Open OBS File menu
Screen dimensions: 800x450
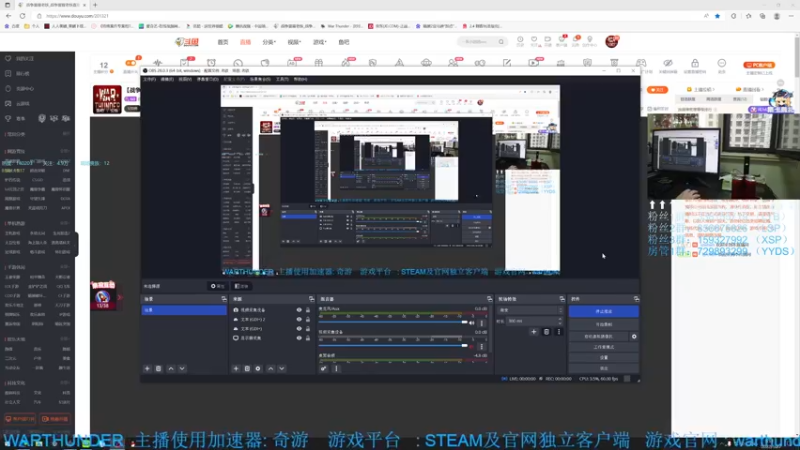pos(149,80)
